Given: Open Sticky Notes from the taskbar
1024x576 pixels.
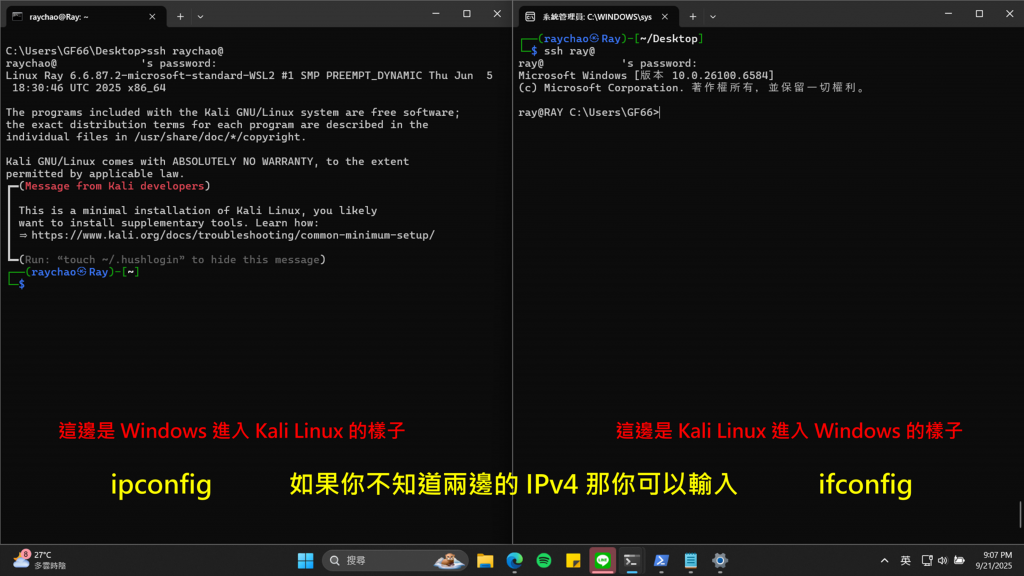Looking at the screenshot, I should click(573, 560).
